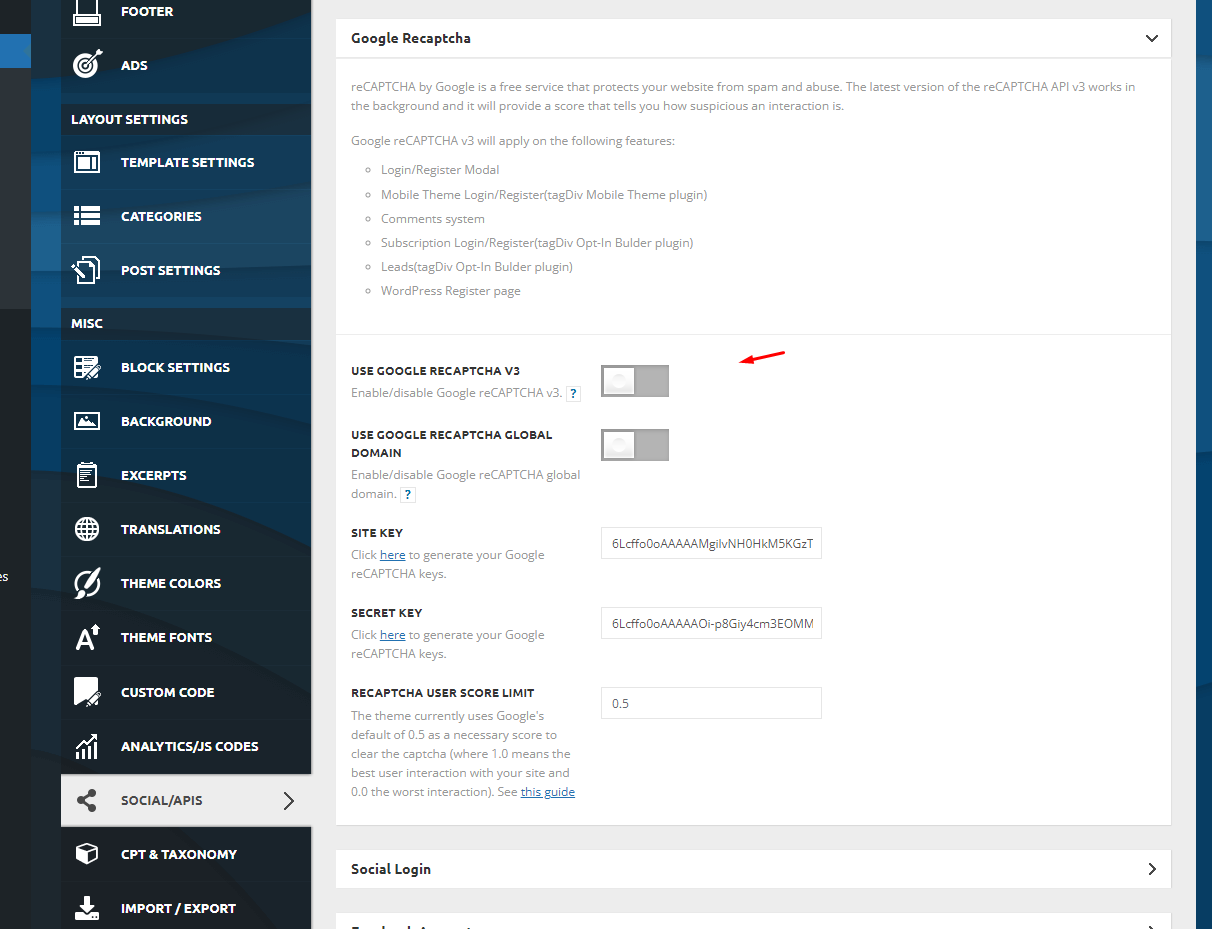Image resolution: width=1212 pixels, height=929 pixels.
Task: Toggle Use Google reCAPTCHA Global Domain switch
Action: [634, 445]
